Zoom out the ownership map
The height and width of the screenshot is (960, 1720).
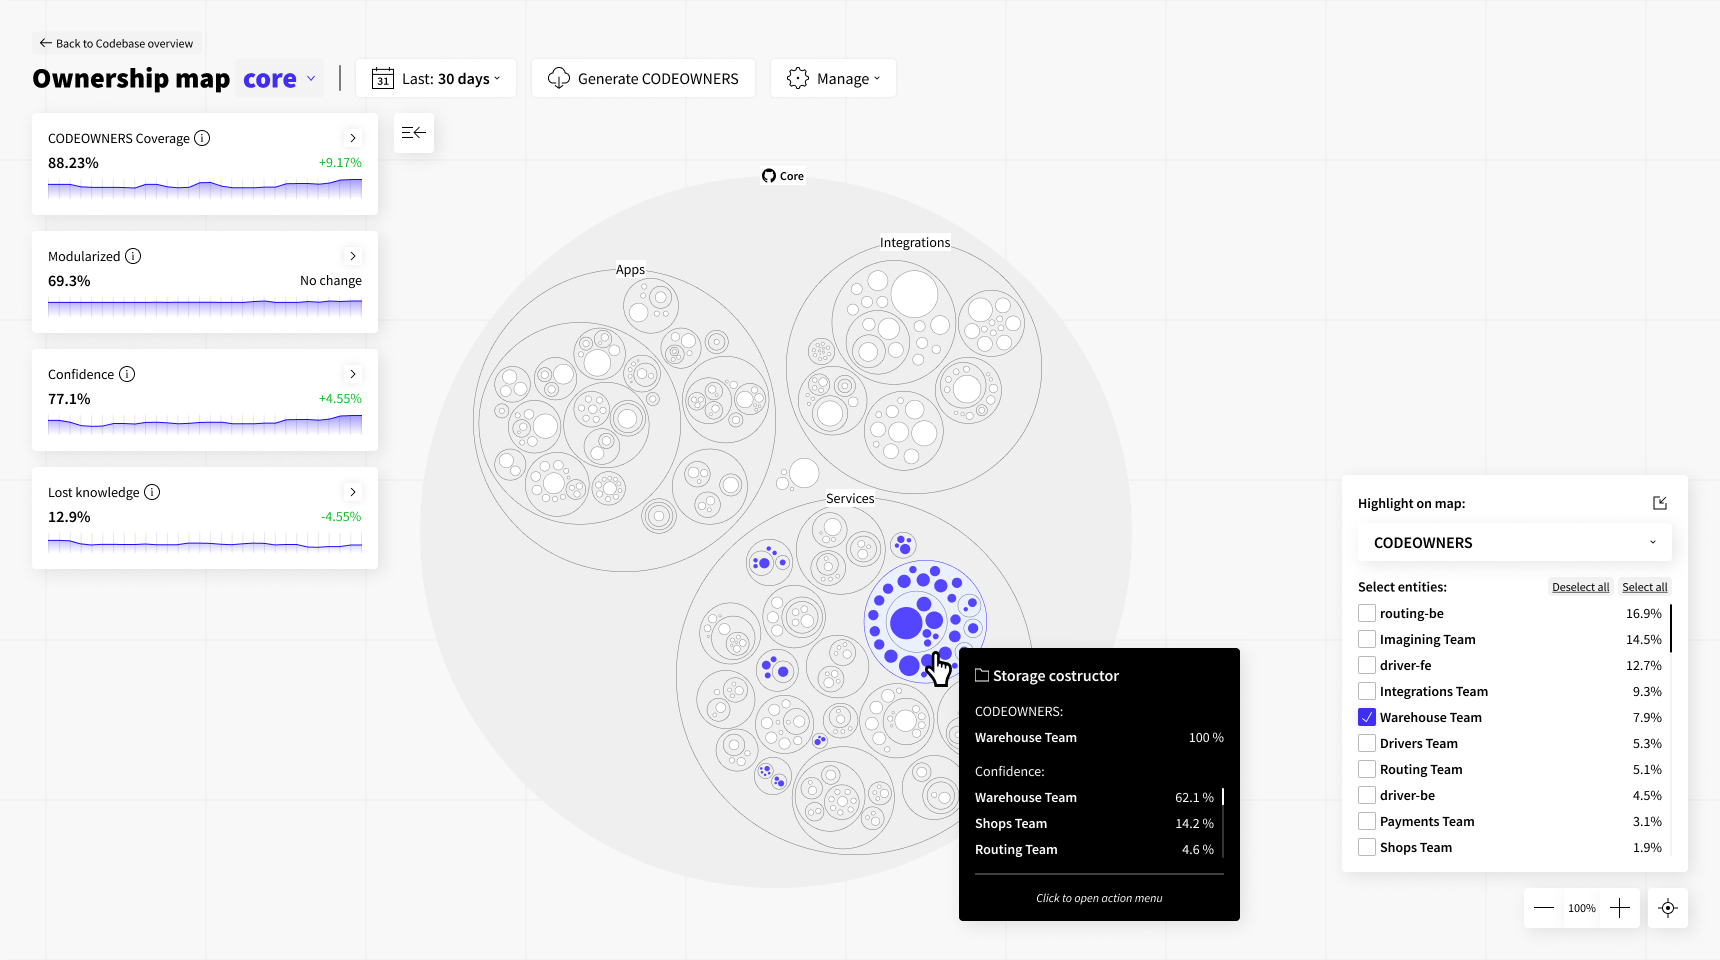(x=1544, y=908)
